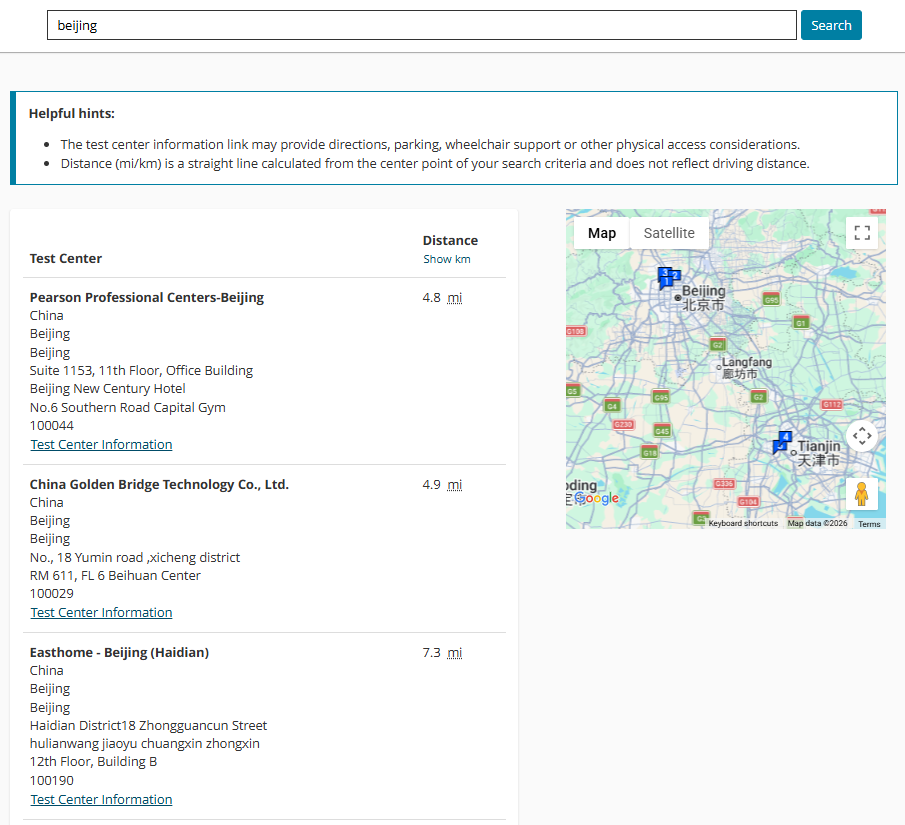Click the Pearson Professional Centers-Beijing heading
Image resolution: width=905 pixels, height=825 pixels.
coord(147,297)
